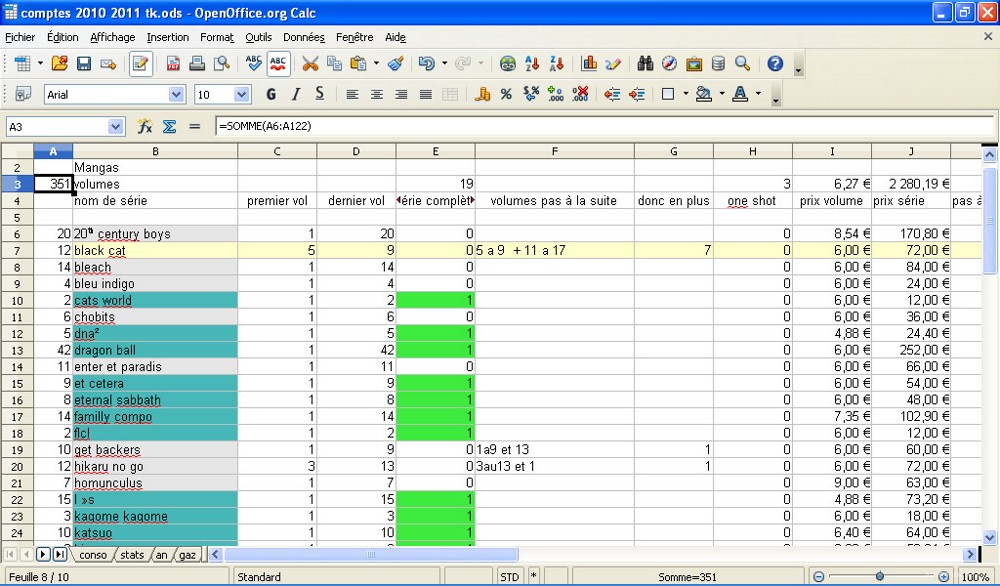Click the zoom in plus button
This screenshot has height=586, width=1000.
(944, 576)
